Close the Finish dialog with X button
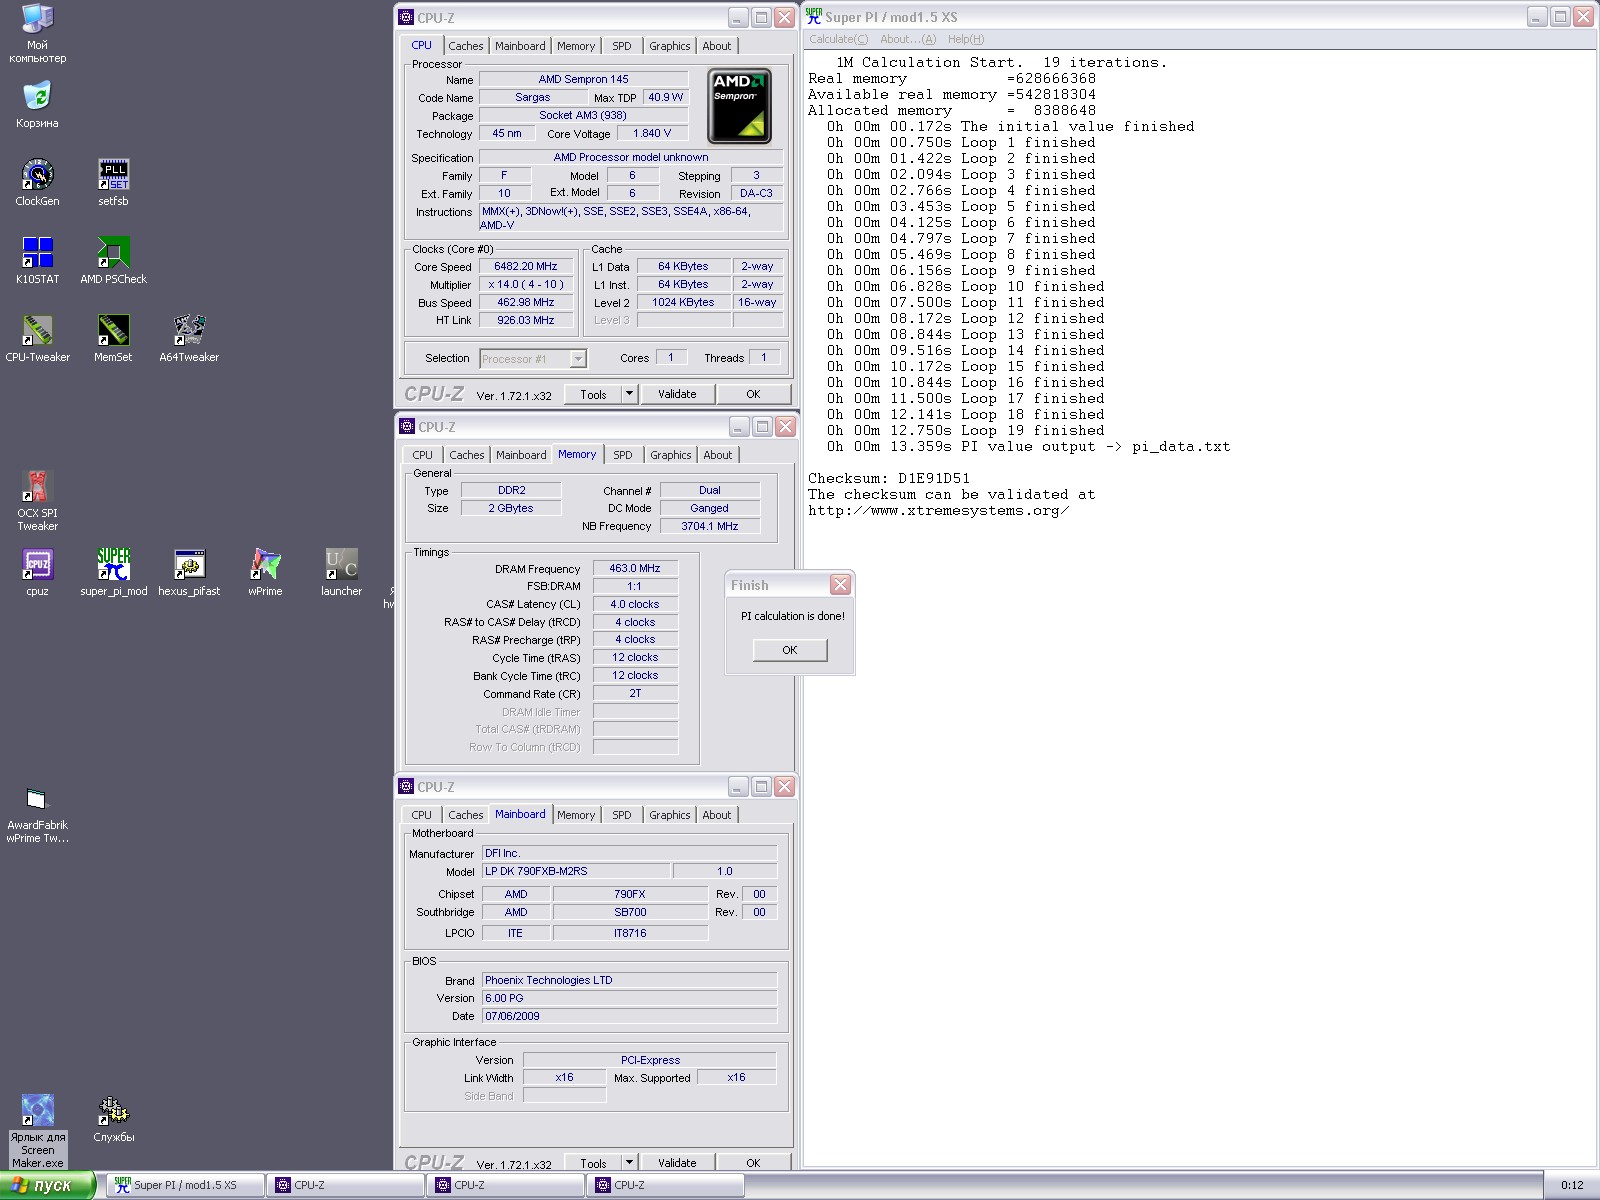Viewport: 1600px width, 1200px height. (841, 585)
